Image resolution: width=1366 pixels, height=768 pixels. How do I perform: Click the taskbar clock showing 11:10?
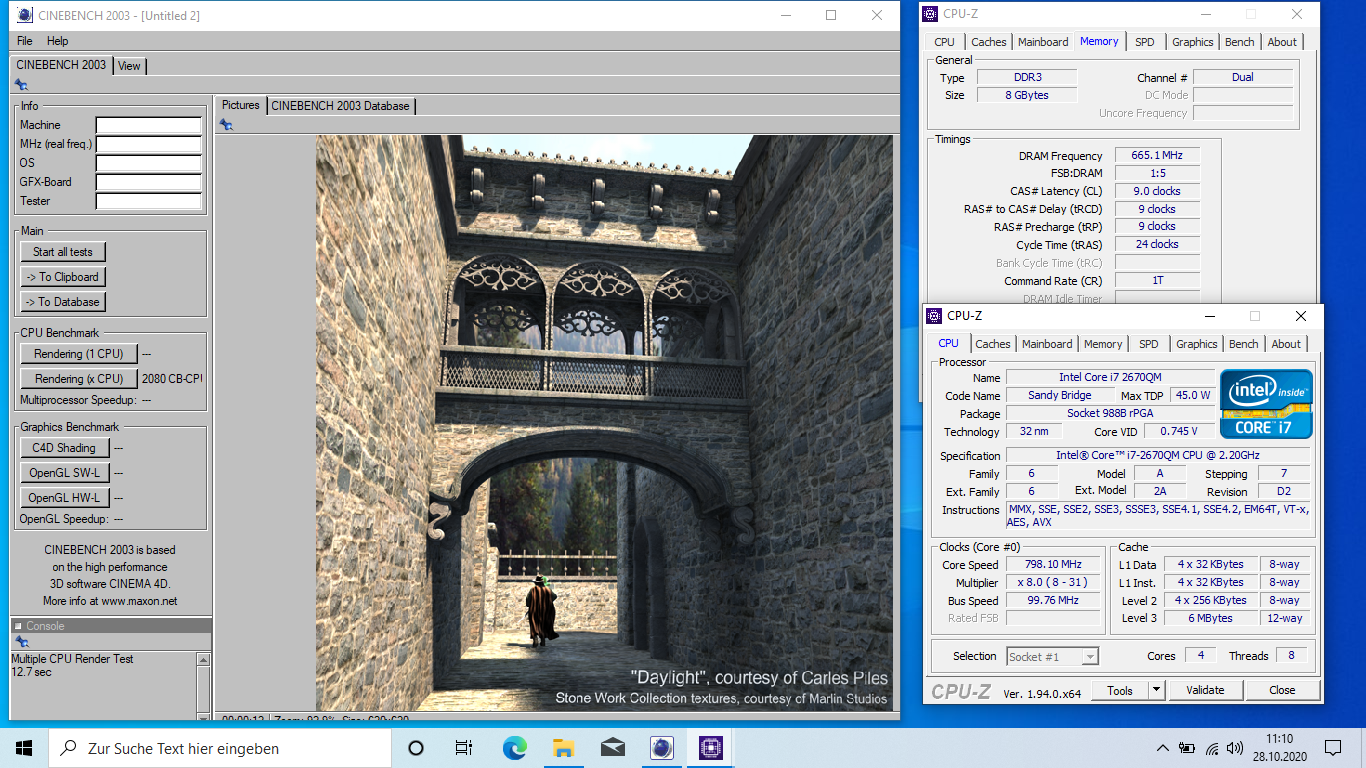point(1278,748)
